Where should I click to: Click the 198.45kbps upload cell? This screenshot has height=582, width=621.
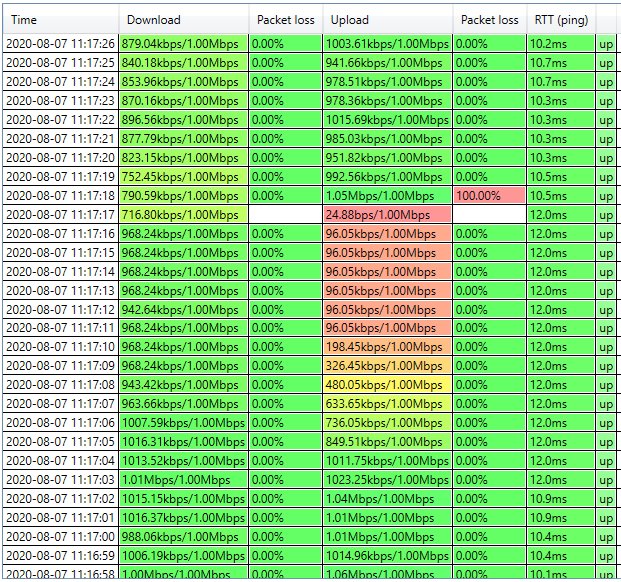tap(387, 347)
